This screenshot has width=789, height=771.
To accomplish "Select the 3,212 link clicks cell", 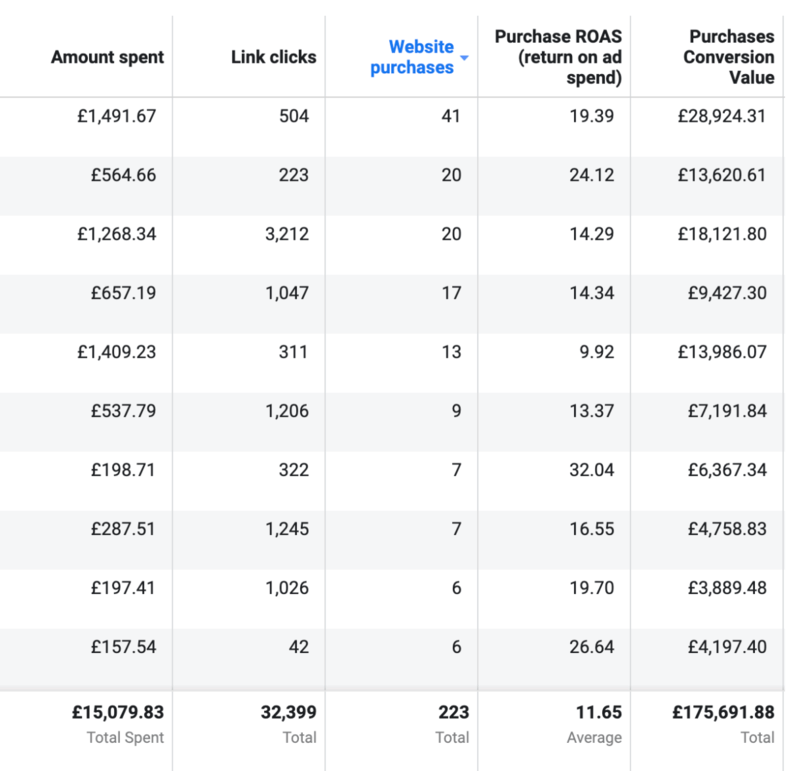I will tap(286, 234).
